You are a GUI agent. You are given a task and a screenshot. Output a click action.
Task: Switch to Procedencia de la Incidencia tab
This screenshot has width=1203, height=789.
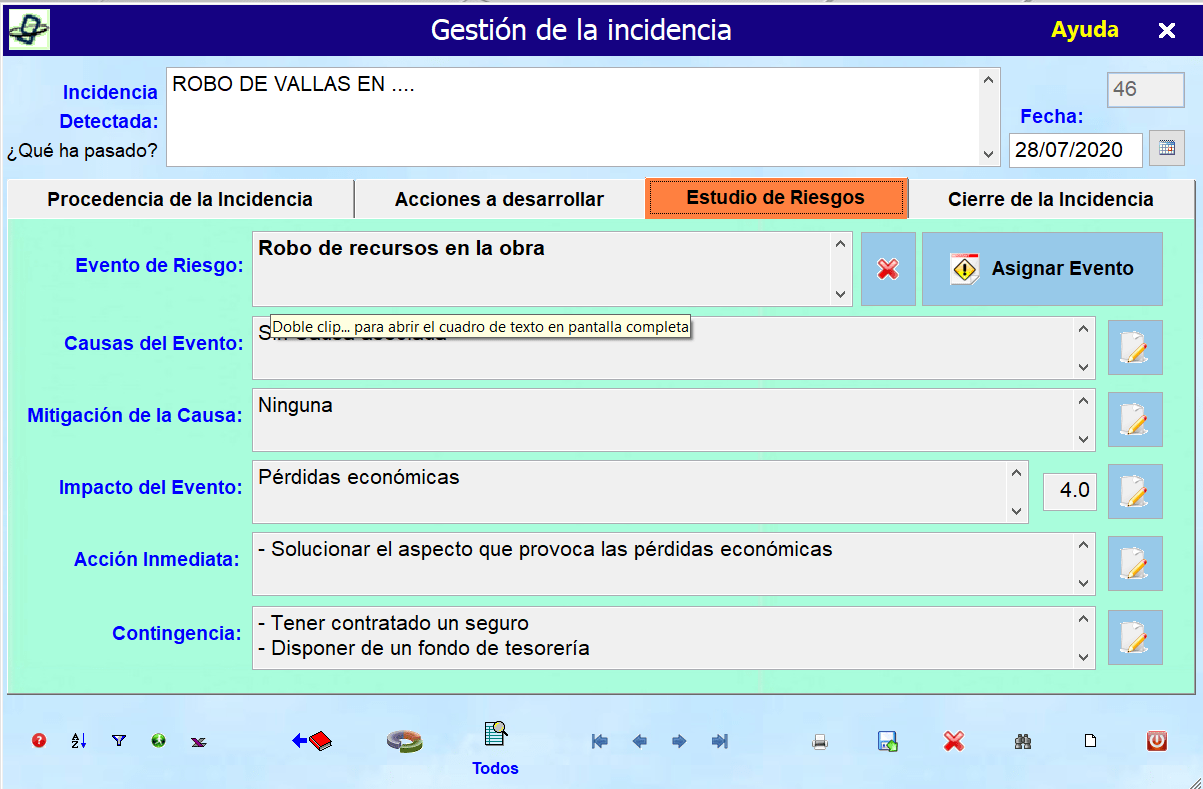click(180, 199)
